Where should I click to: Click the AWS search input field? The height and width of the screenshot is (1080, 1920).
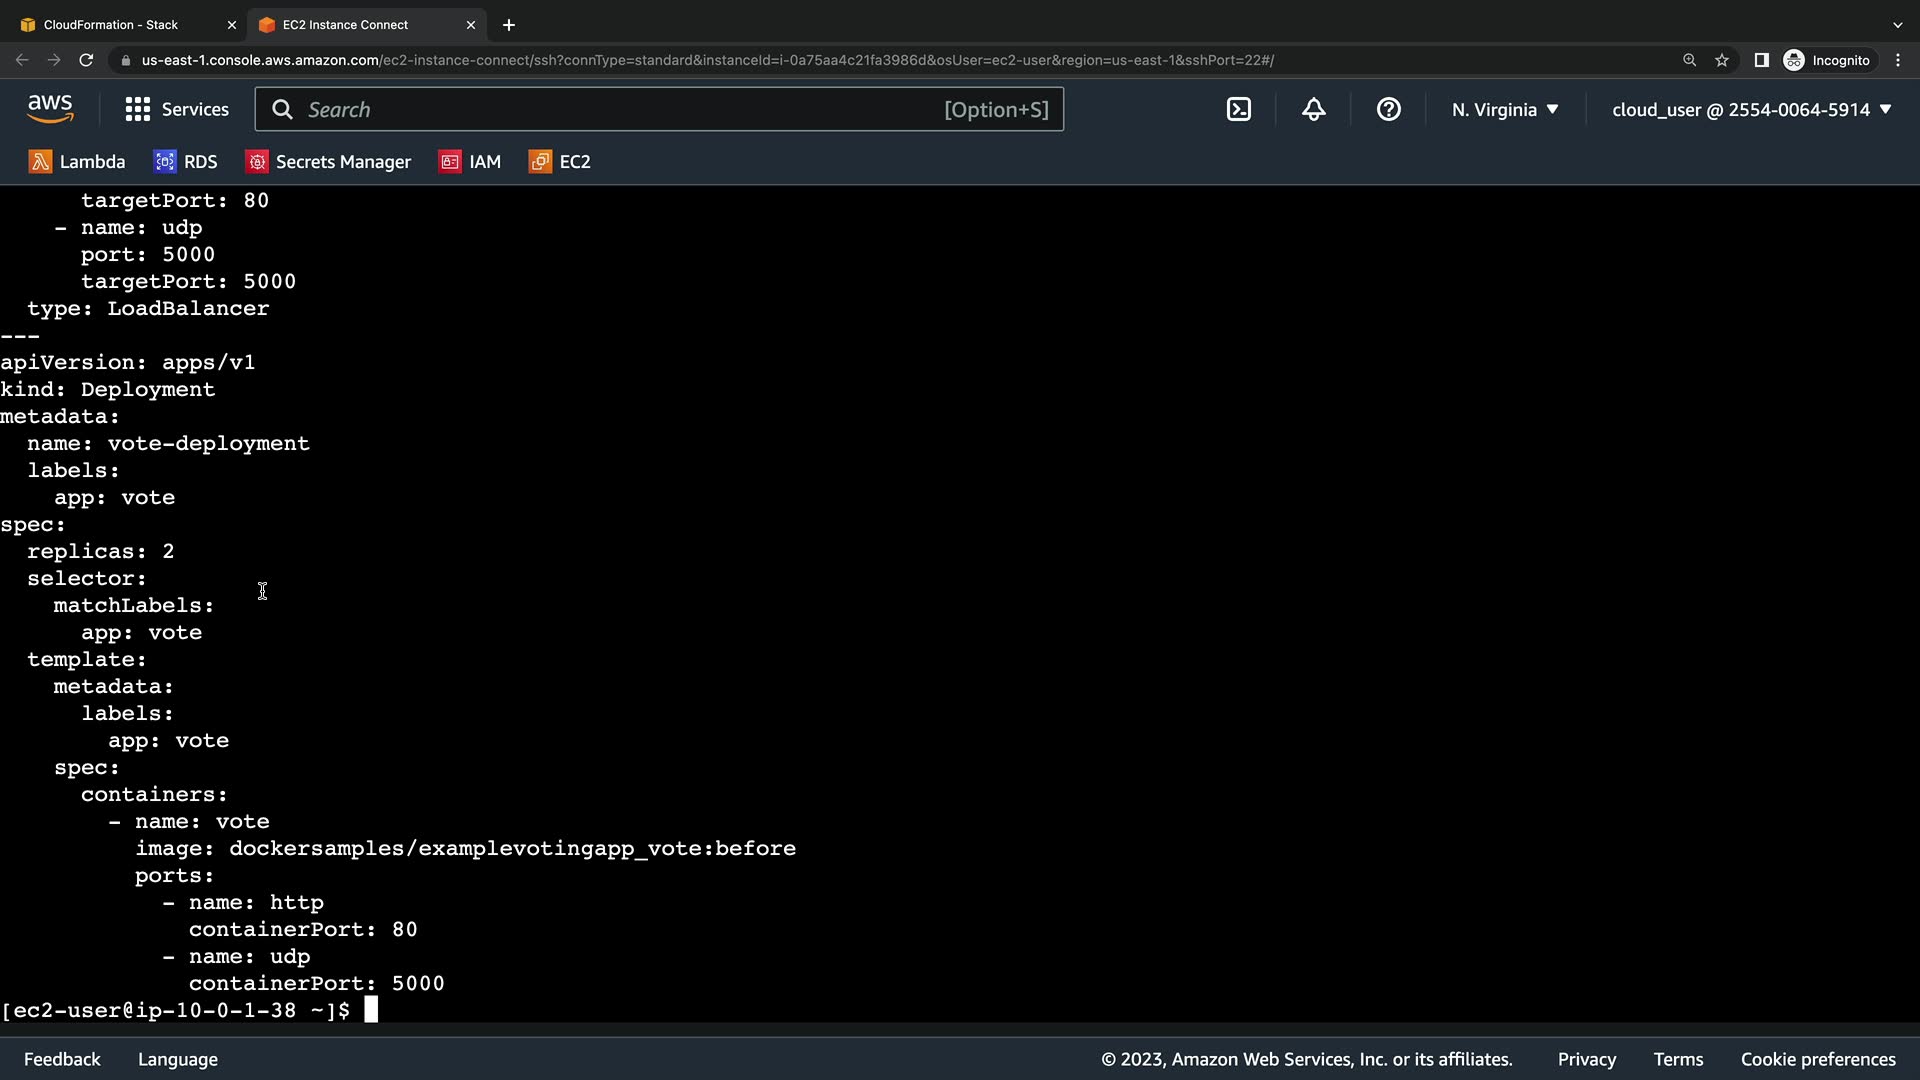click(620, 110)
